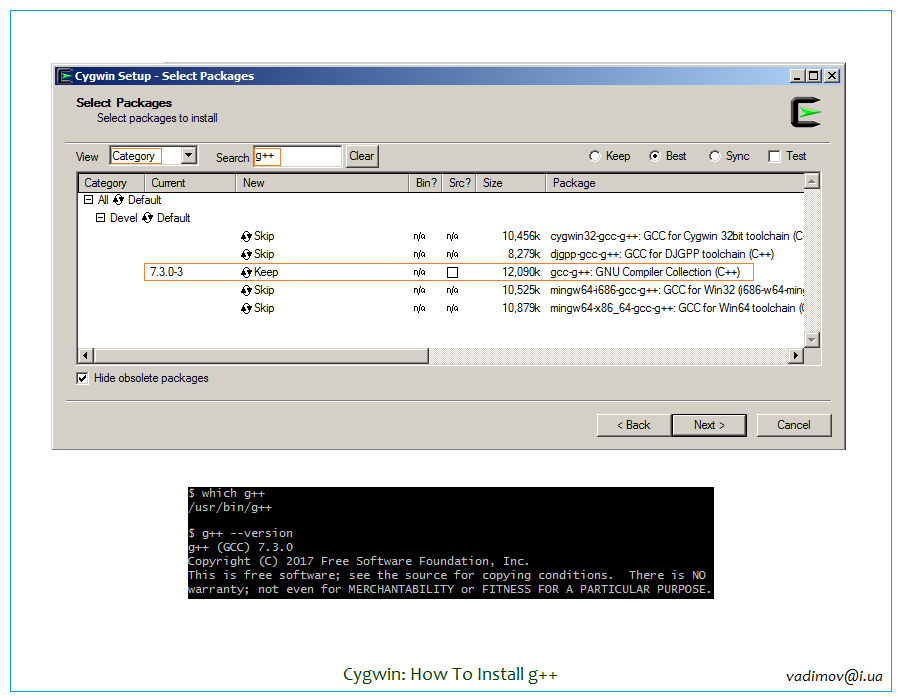Click the Size column header

coord(511,183)
